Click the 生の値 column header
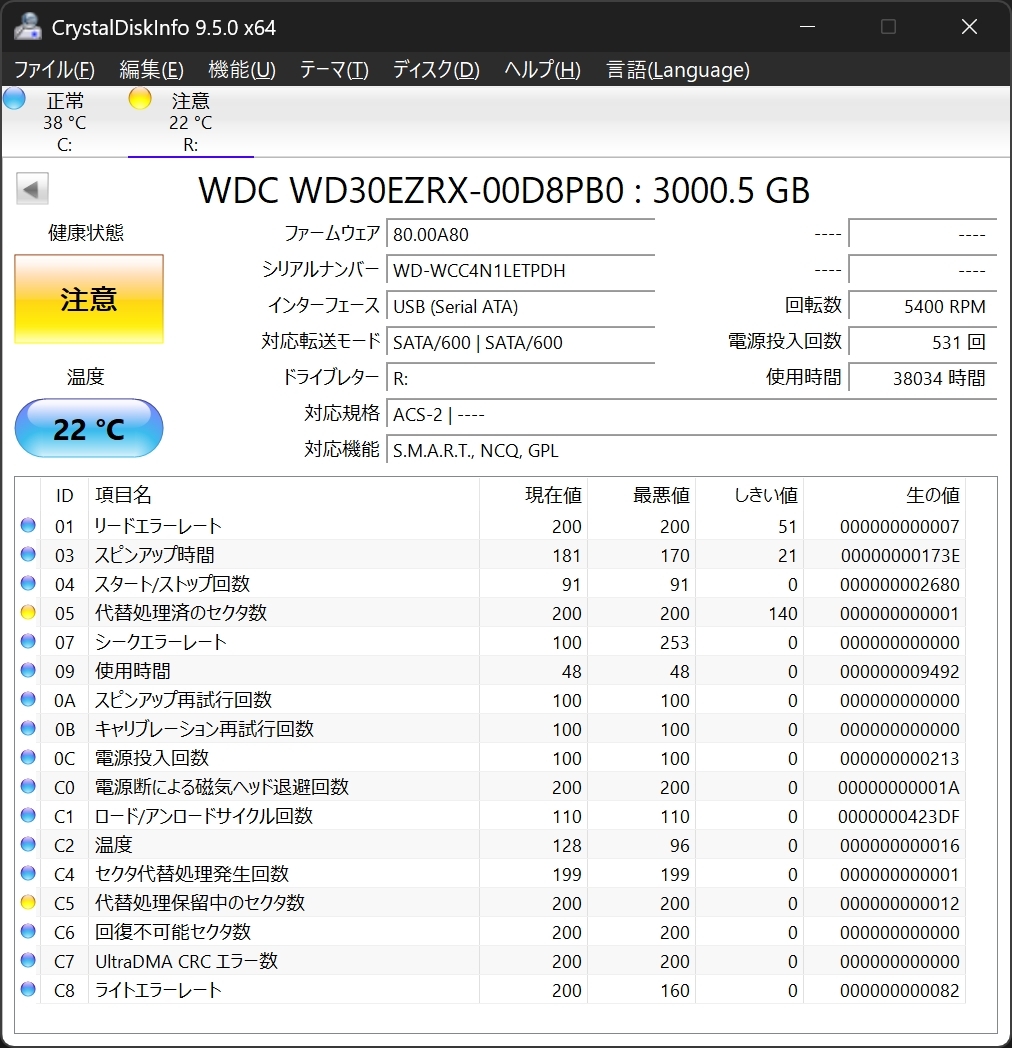 click(884, 495)
